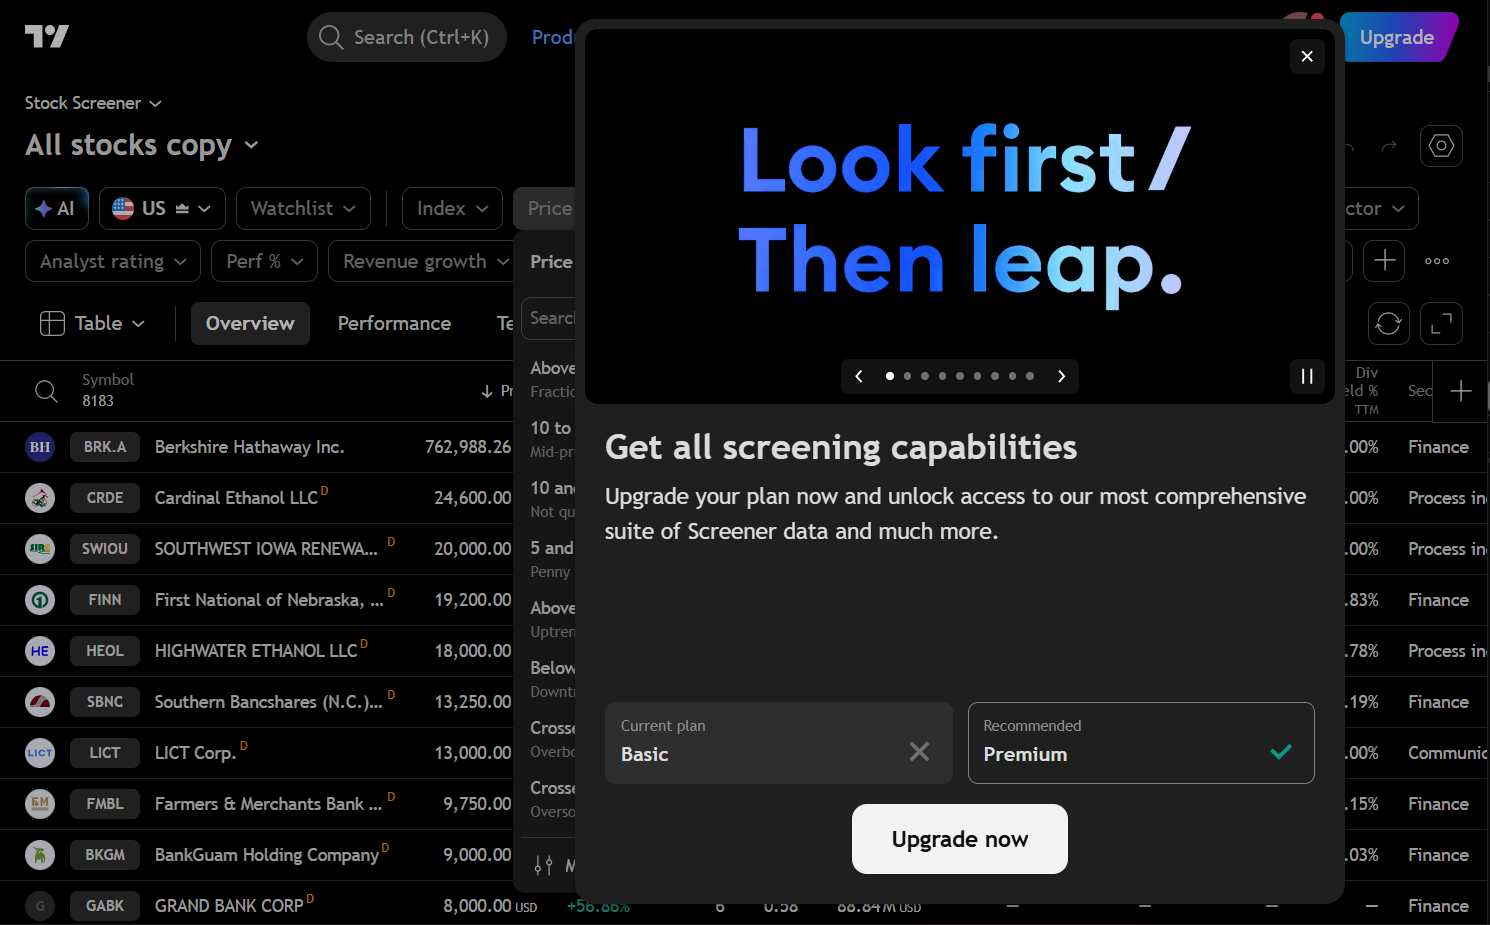Refresh the screener data
1490x925 pixels.
tap(1388, 323)
